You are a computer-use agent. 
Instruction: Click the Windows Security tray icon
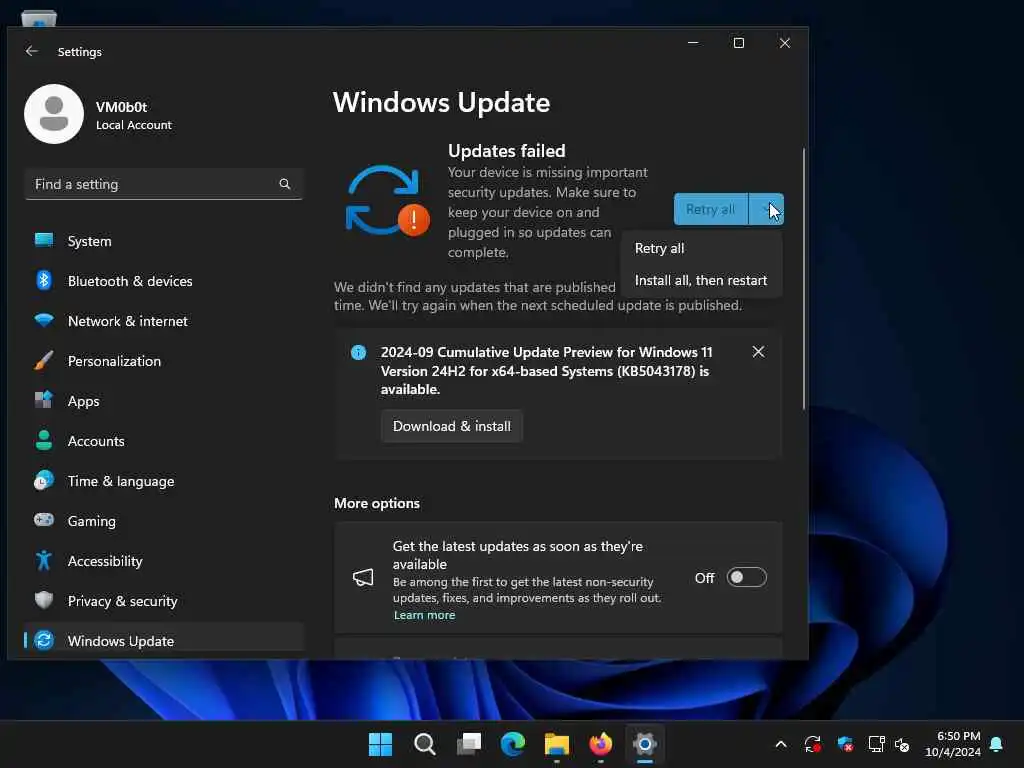(845, 744)
